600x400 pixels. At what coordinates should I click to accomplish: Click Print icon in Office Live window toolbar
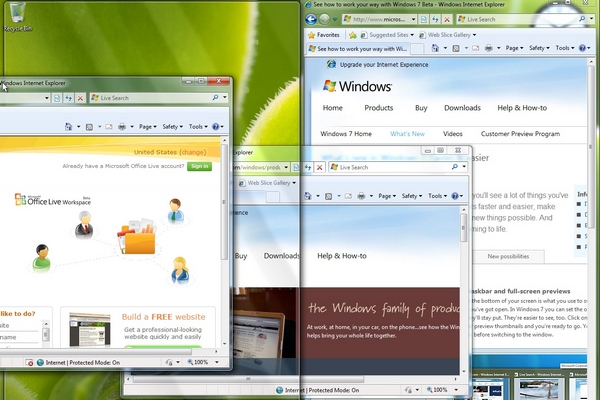pos(122,127)
